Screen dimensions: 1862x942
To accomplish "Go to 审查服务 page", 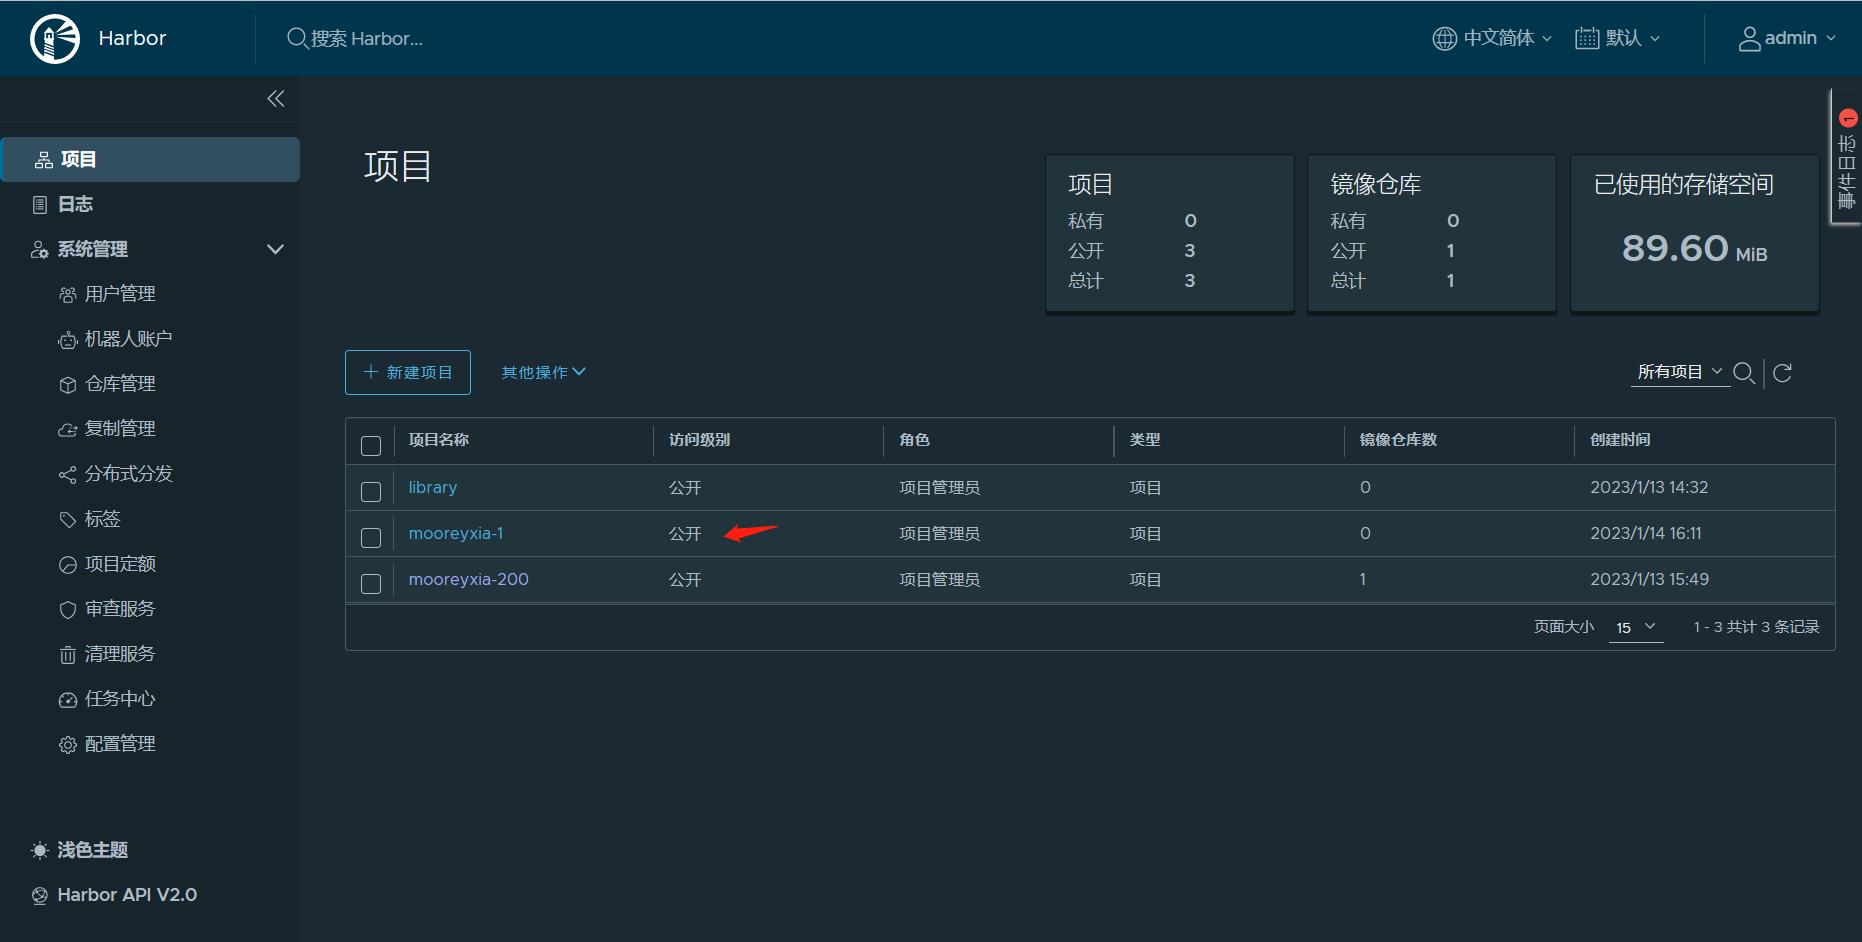I will tap(120, 609).
